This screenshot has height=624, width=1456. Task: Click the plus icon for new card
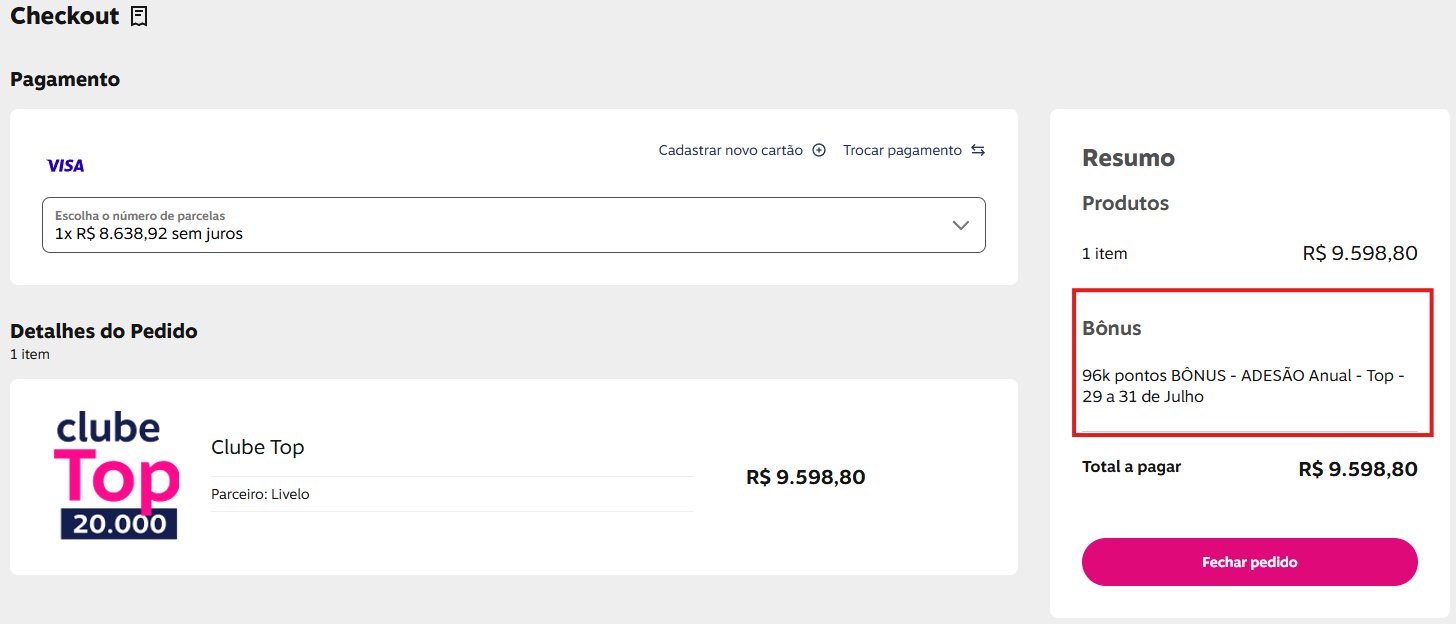coord(819,150)
